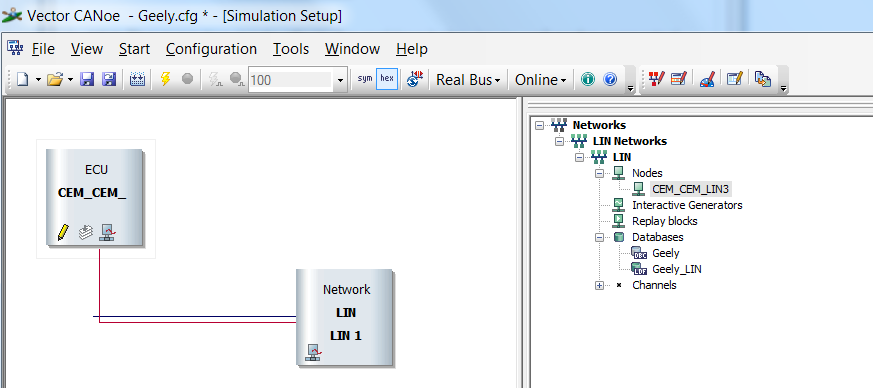Start measurement with the lightning bolt

coord(165,79)
